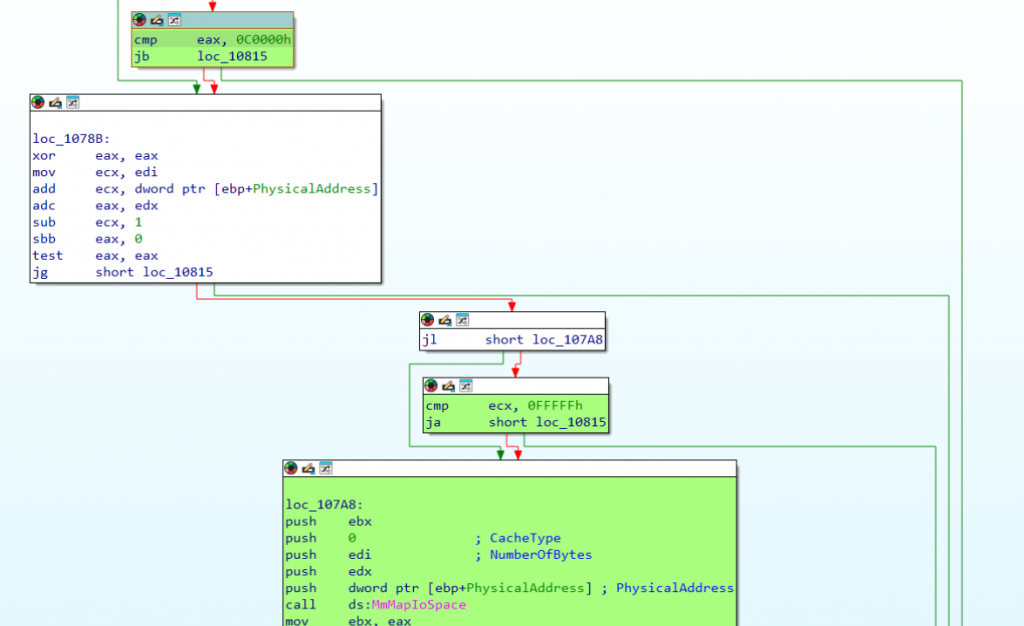This screenshot has width=1024, height=626.
Task: Open color picker on jl node
Action: 427,319
